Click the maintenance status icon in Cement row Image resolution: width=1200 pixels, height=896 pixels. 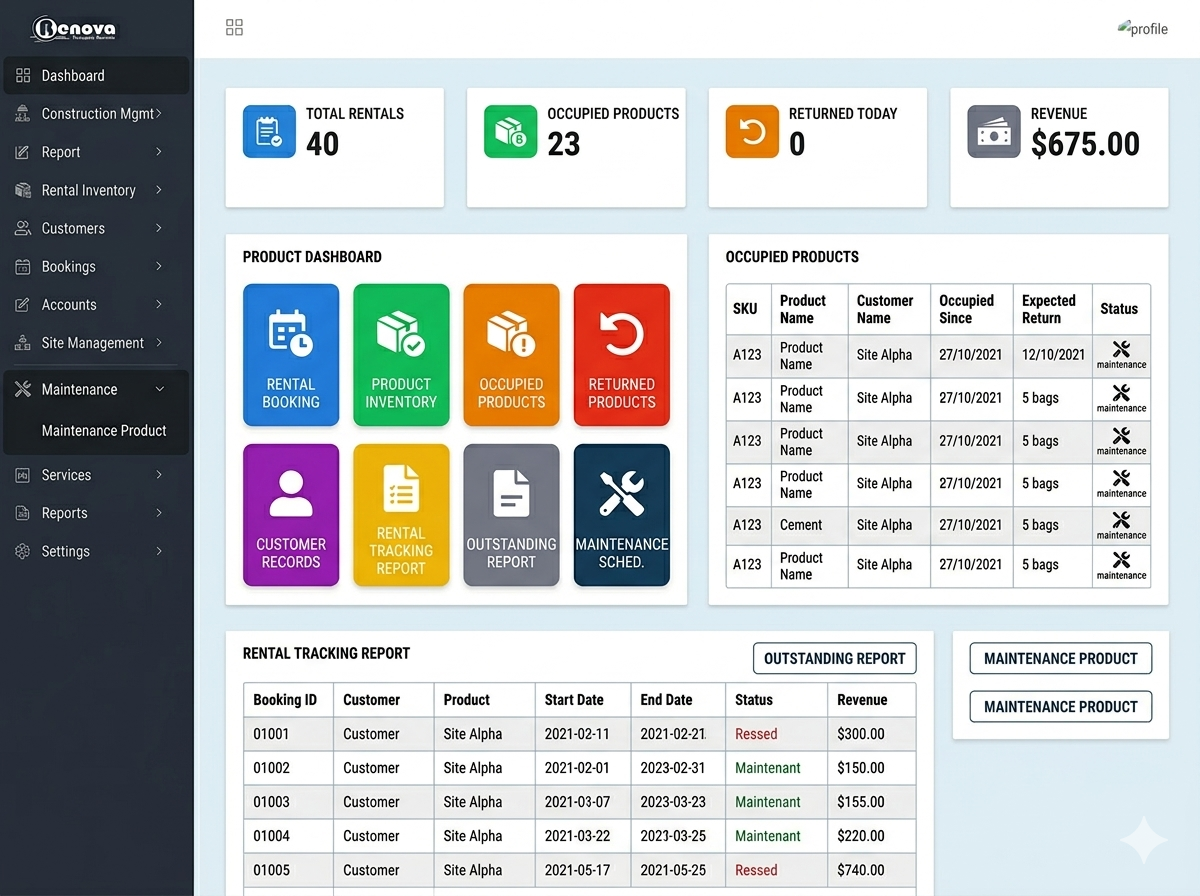point(1121,525)
